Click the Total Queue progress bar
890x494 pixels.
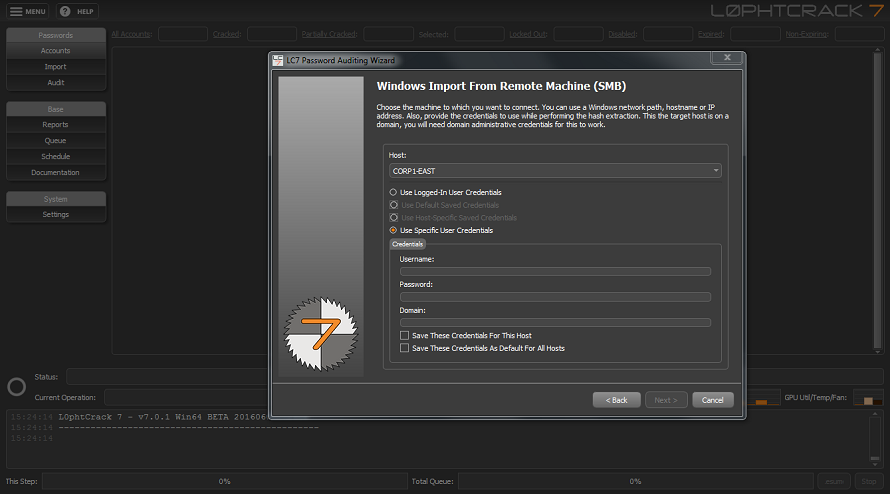pos(636,482)
